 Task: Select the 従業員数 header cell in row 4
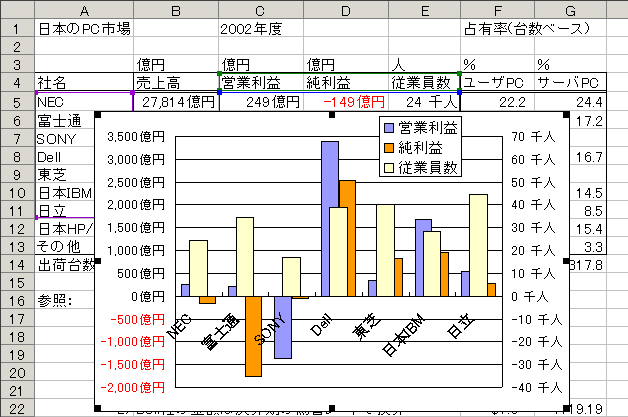(424, 82)
